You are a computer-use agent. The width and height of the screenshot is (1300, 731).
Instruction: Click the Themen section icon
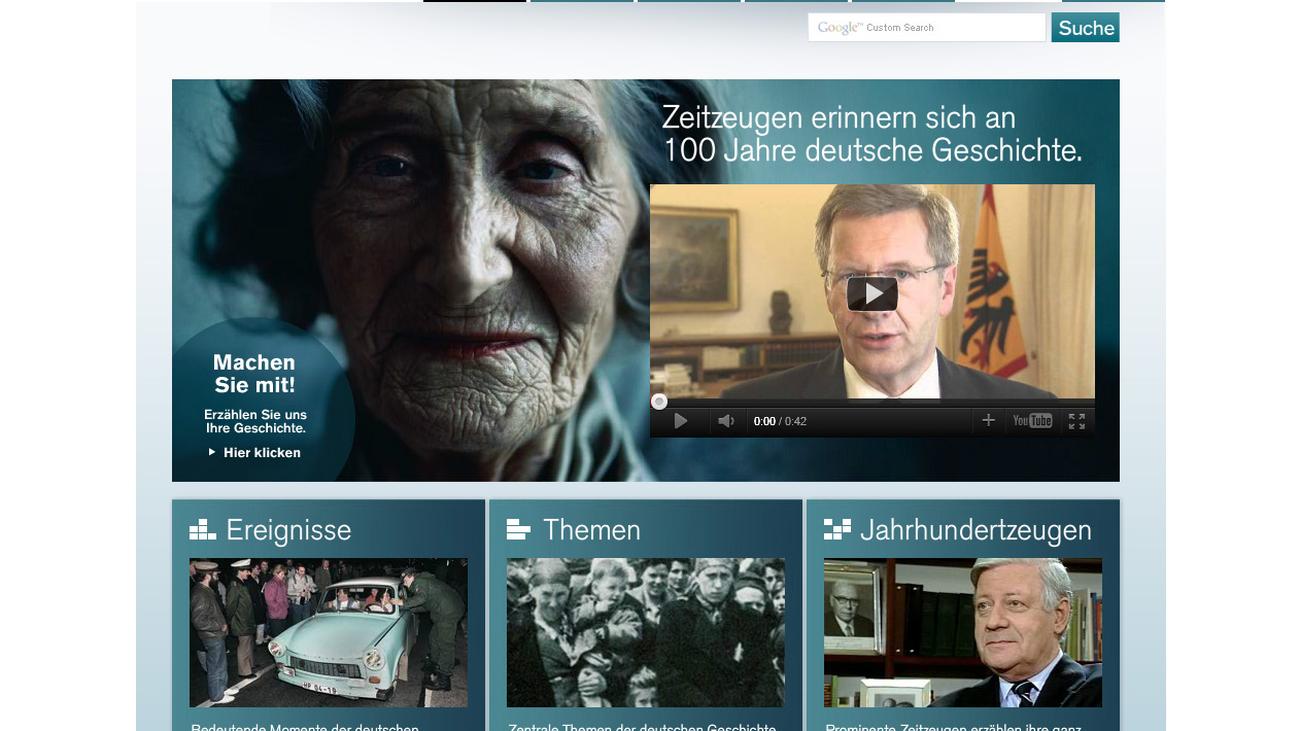tap(518, 530)
